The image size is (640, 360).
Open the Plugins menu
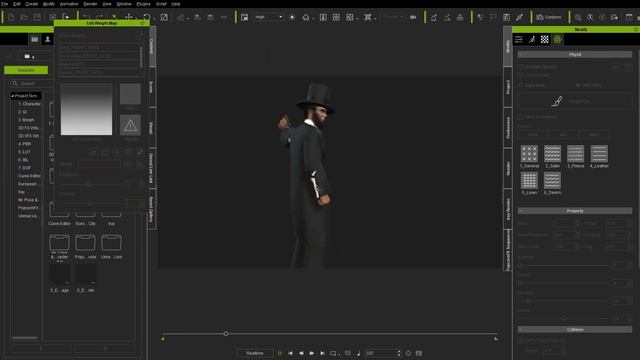click(143, 4)
